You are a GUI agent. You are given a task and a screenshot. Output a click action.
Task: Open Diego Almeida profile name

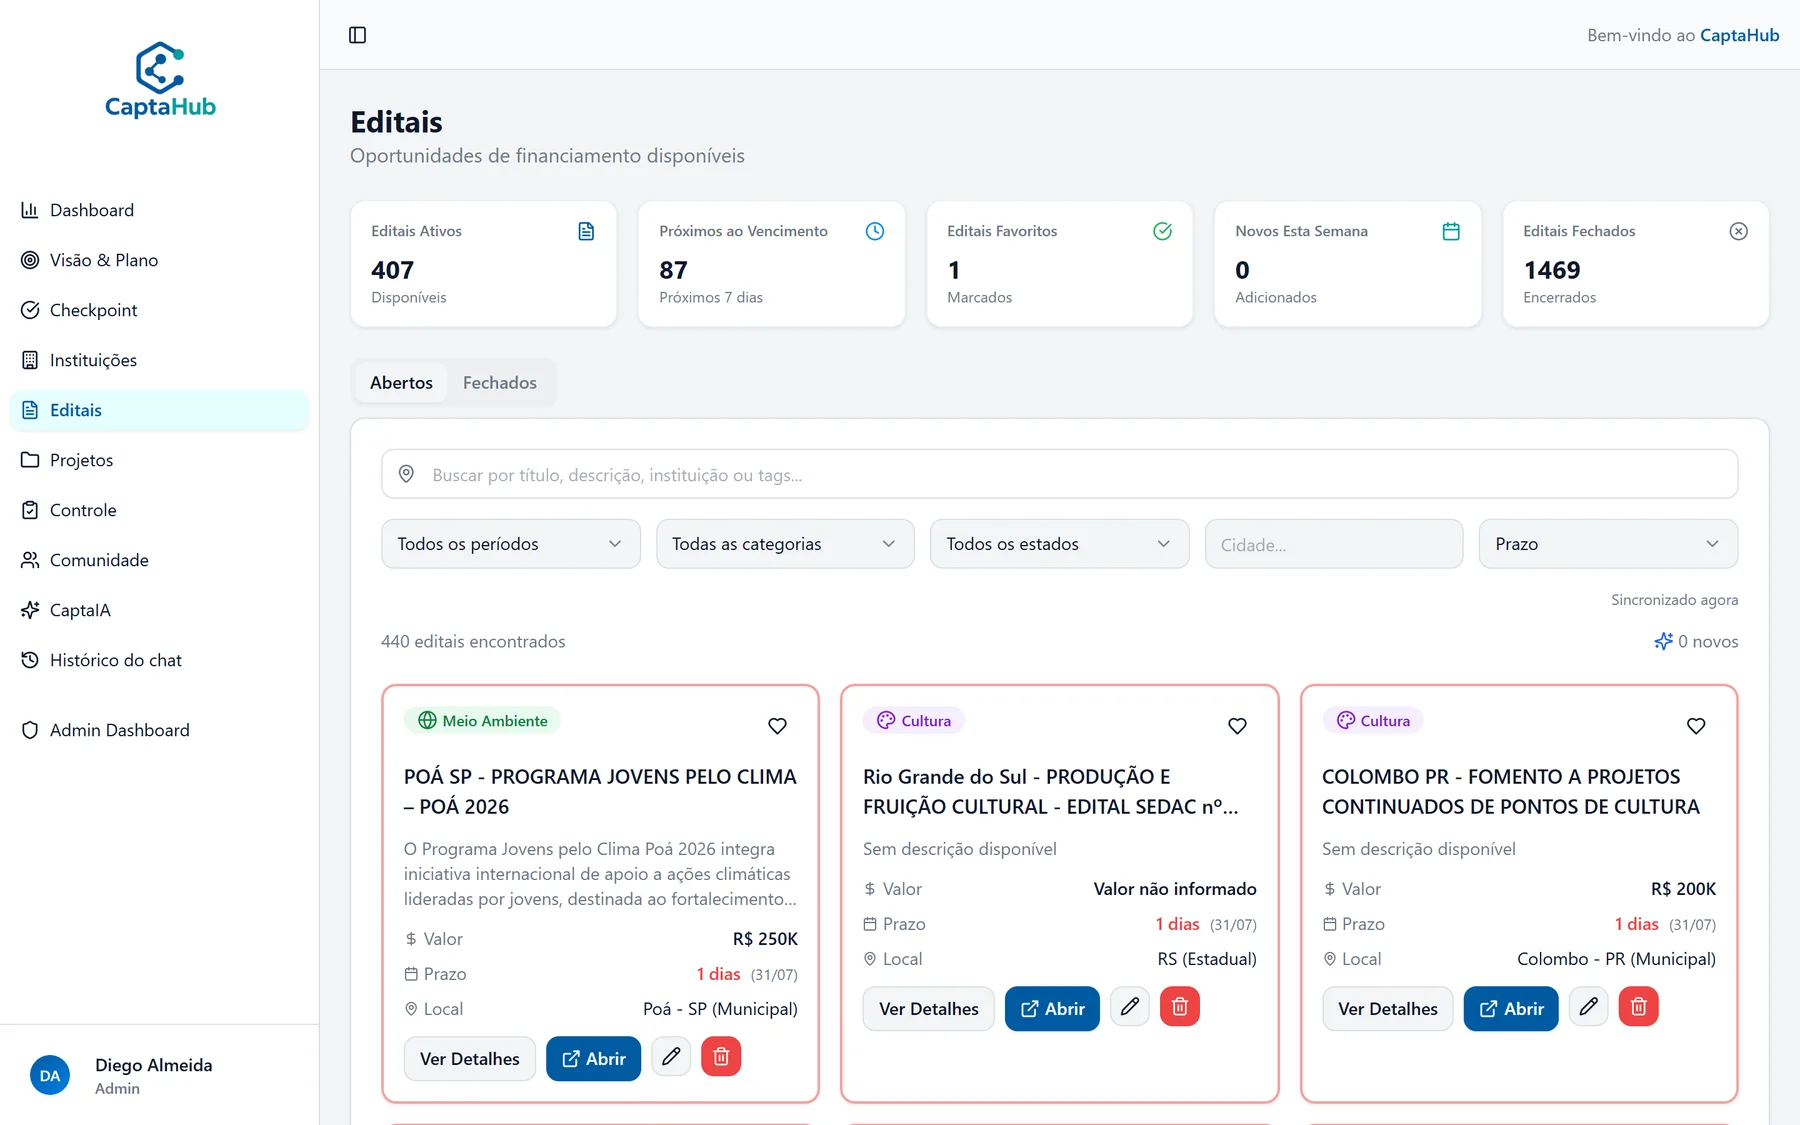tap(153, 1065)
